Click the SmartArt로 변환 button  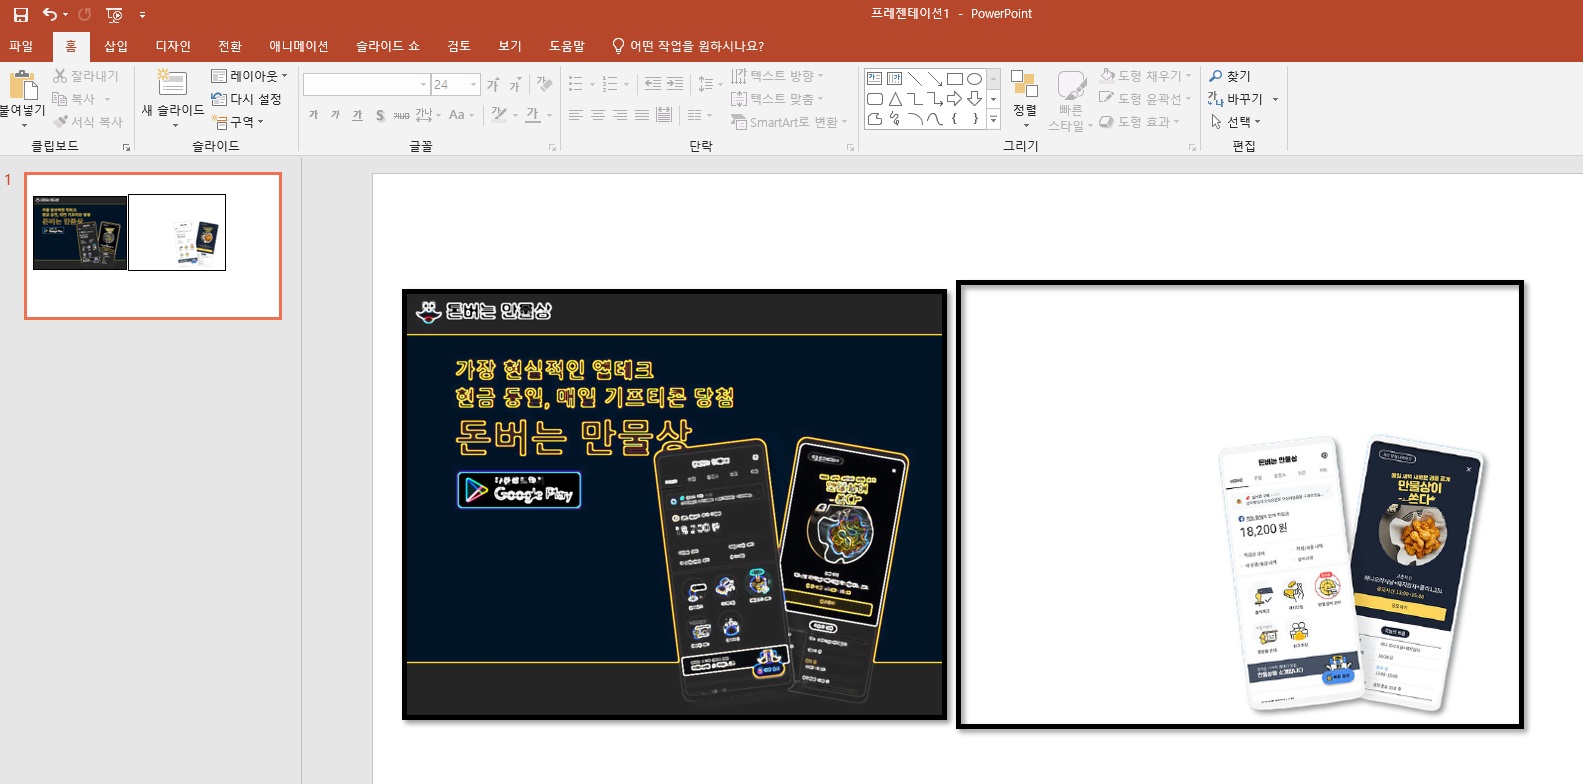click(789, 122)
